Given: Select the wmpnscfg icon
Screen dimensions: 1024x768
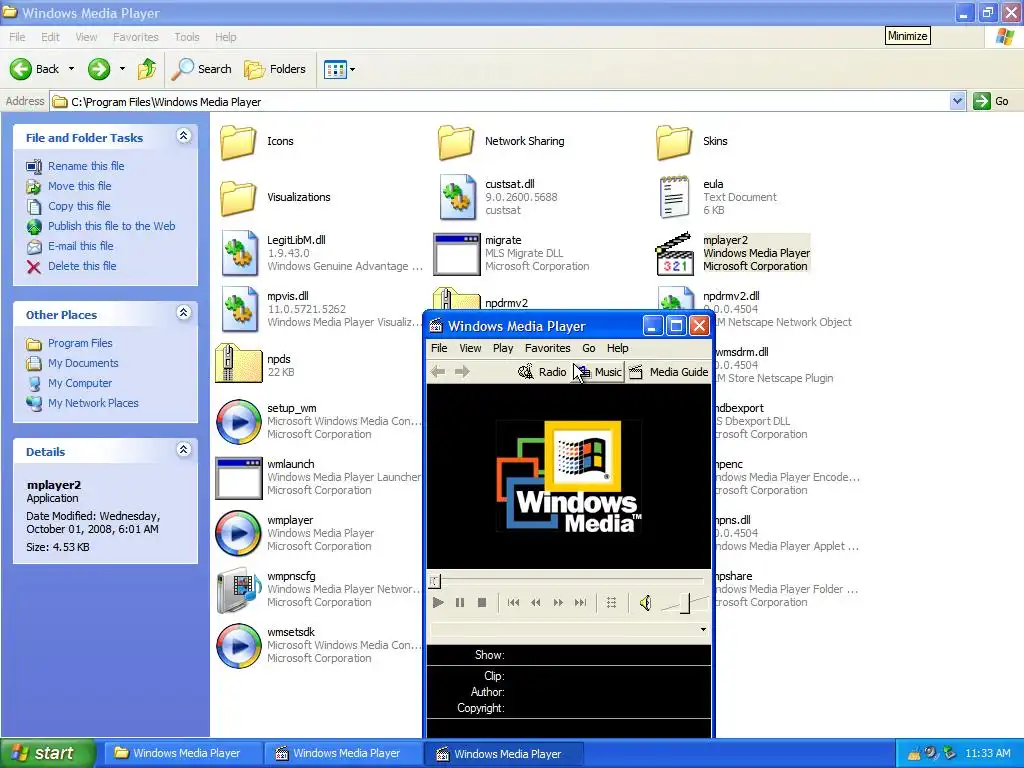Looking at the screenshot, I should tap(238, 589).
